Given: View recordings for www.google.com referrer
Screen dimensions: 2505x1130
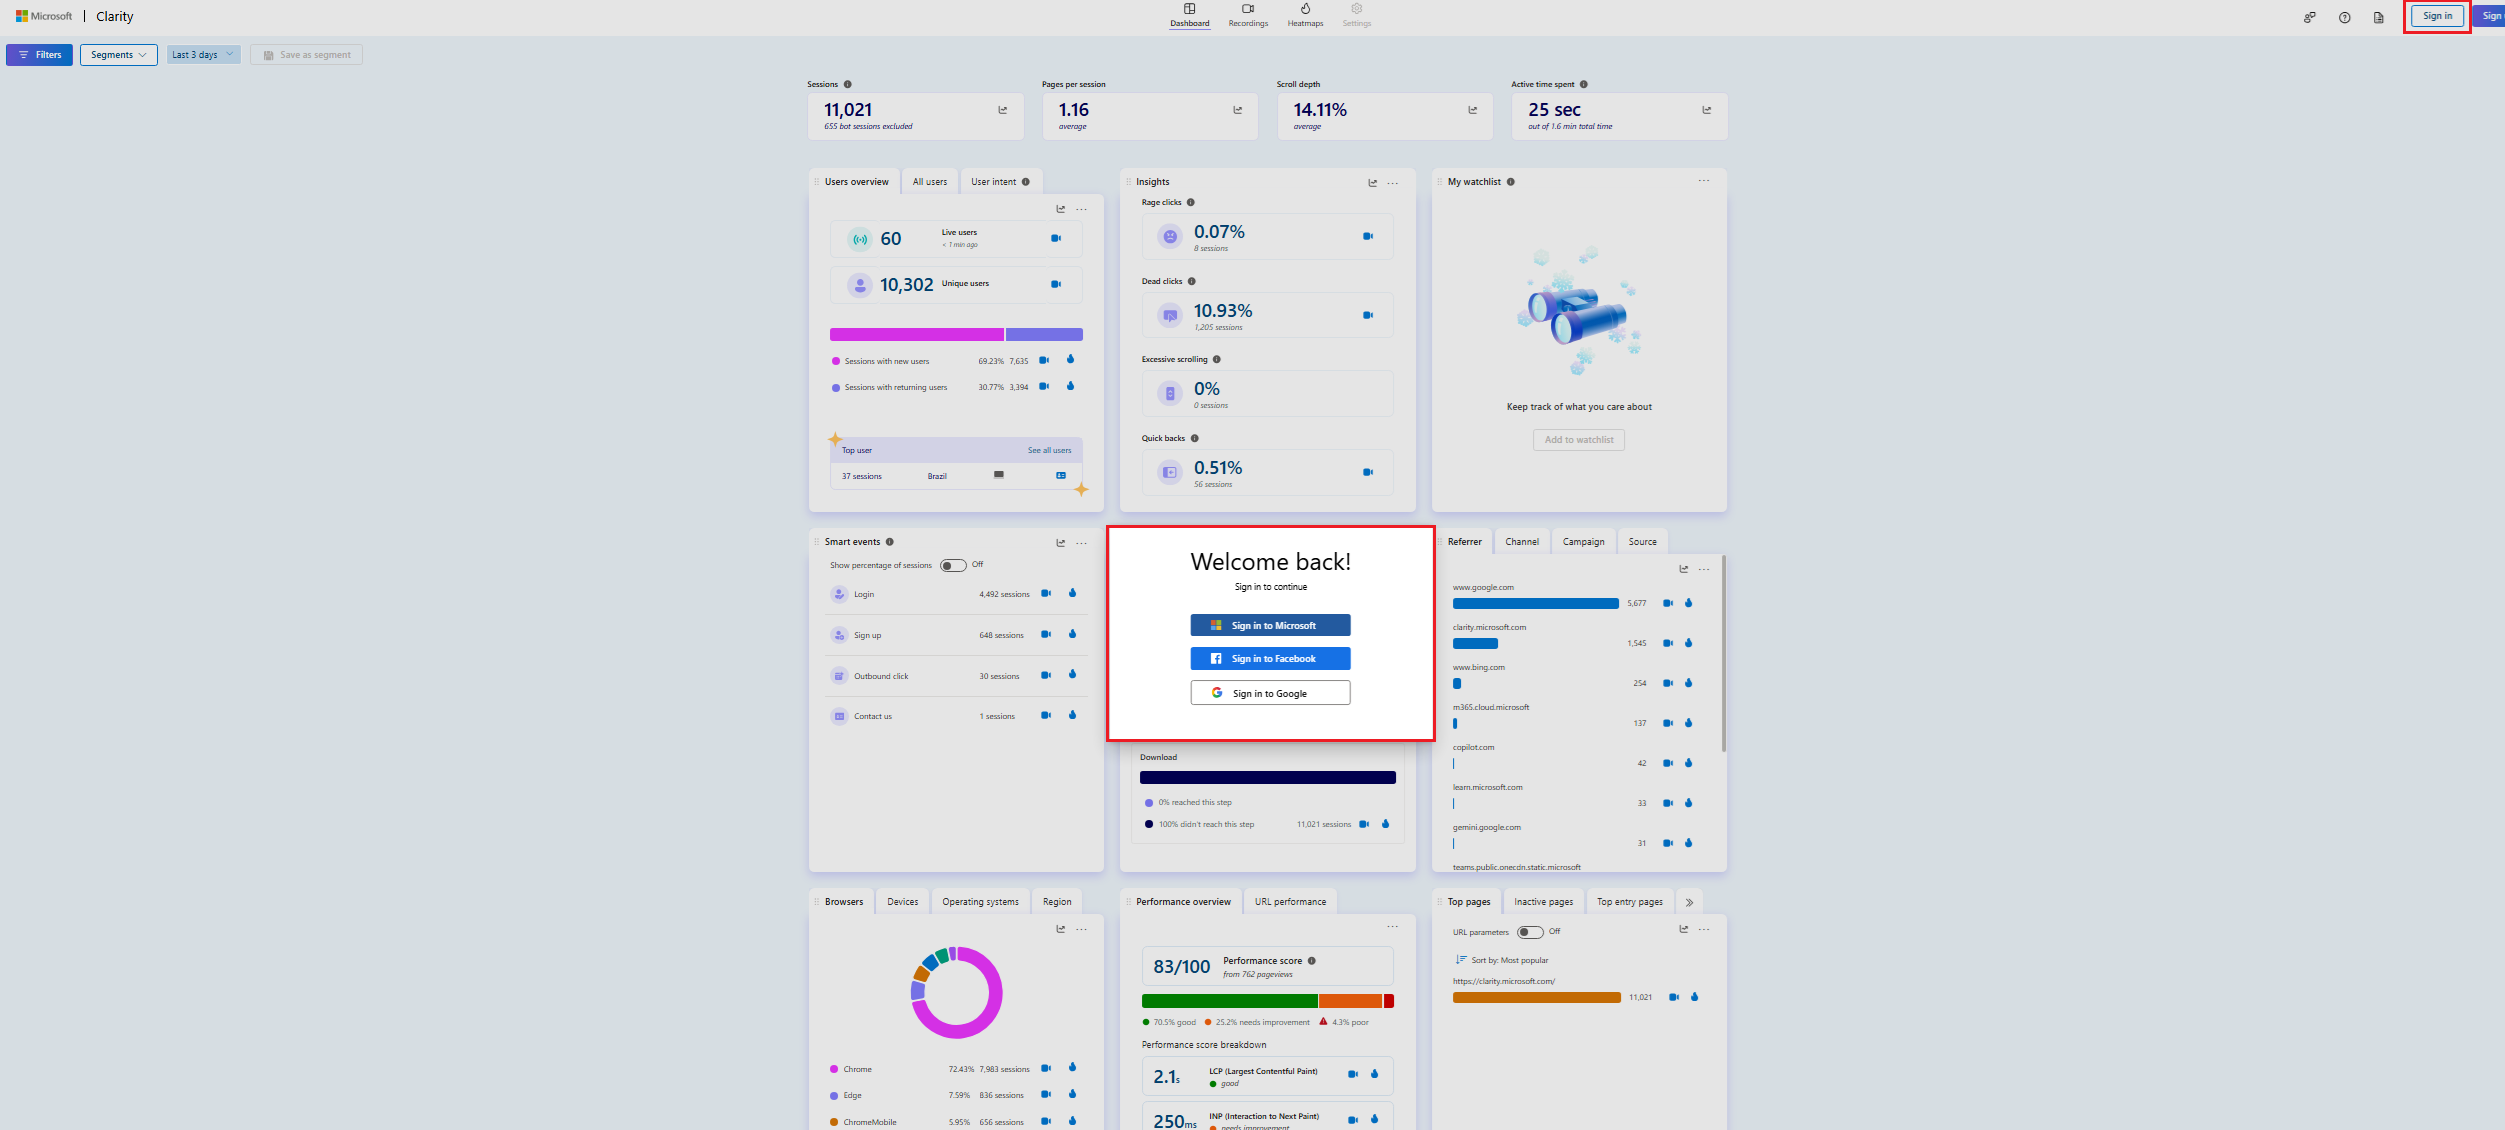Looking at the screenshot, I should coord(1667,603).
